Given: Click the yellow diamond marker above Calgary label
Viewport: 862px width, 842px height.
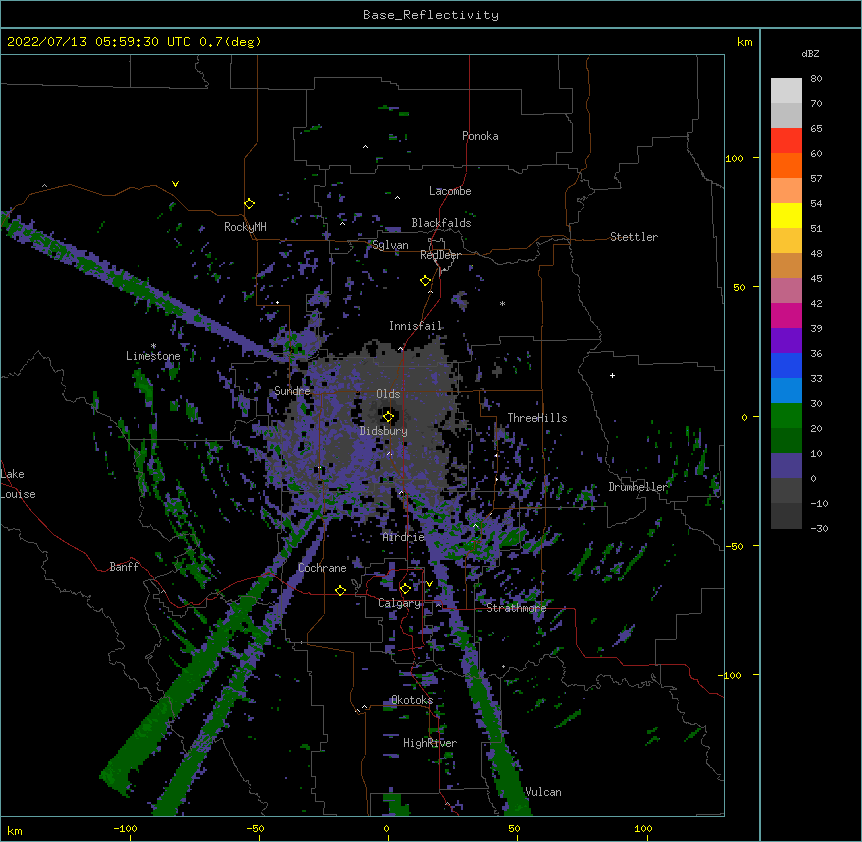Looking at the screenshot, I should pyautogui.click(x=405, y=589).
